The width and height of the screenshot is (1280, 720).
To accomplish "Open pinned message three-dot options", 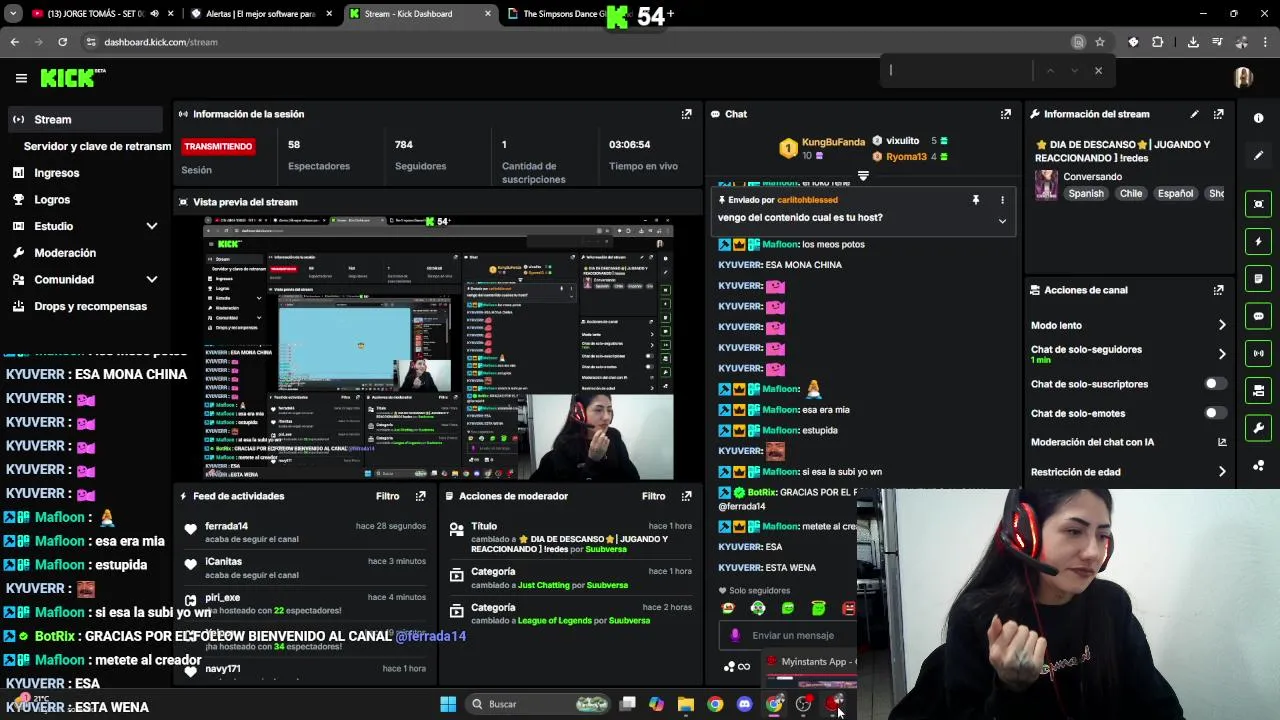I will 1002,200.
